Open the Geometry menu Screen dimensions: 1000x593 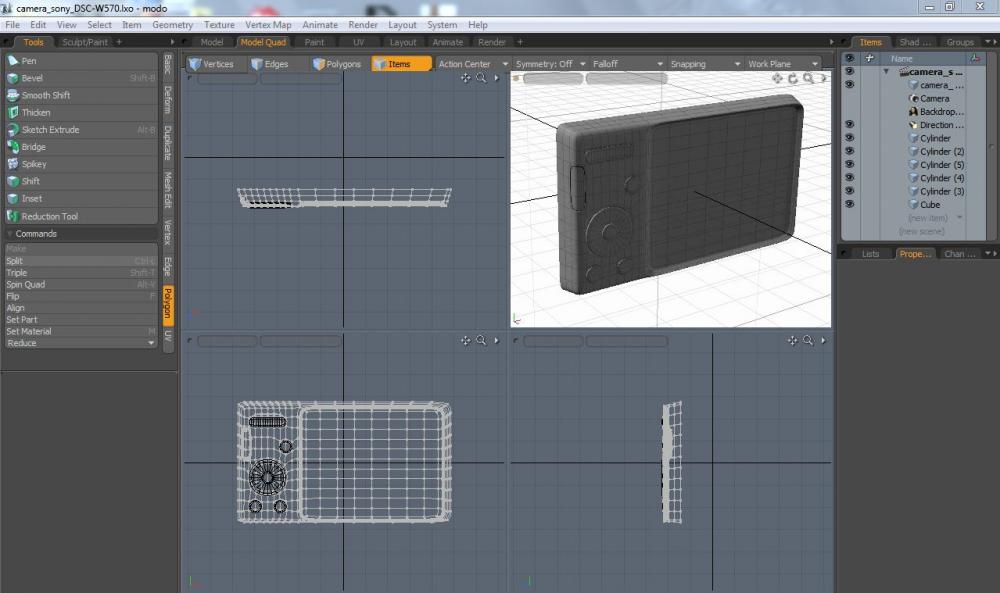172,25
